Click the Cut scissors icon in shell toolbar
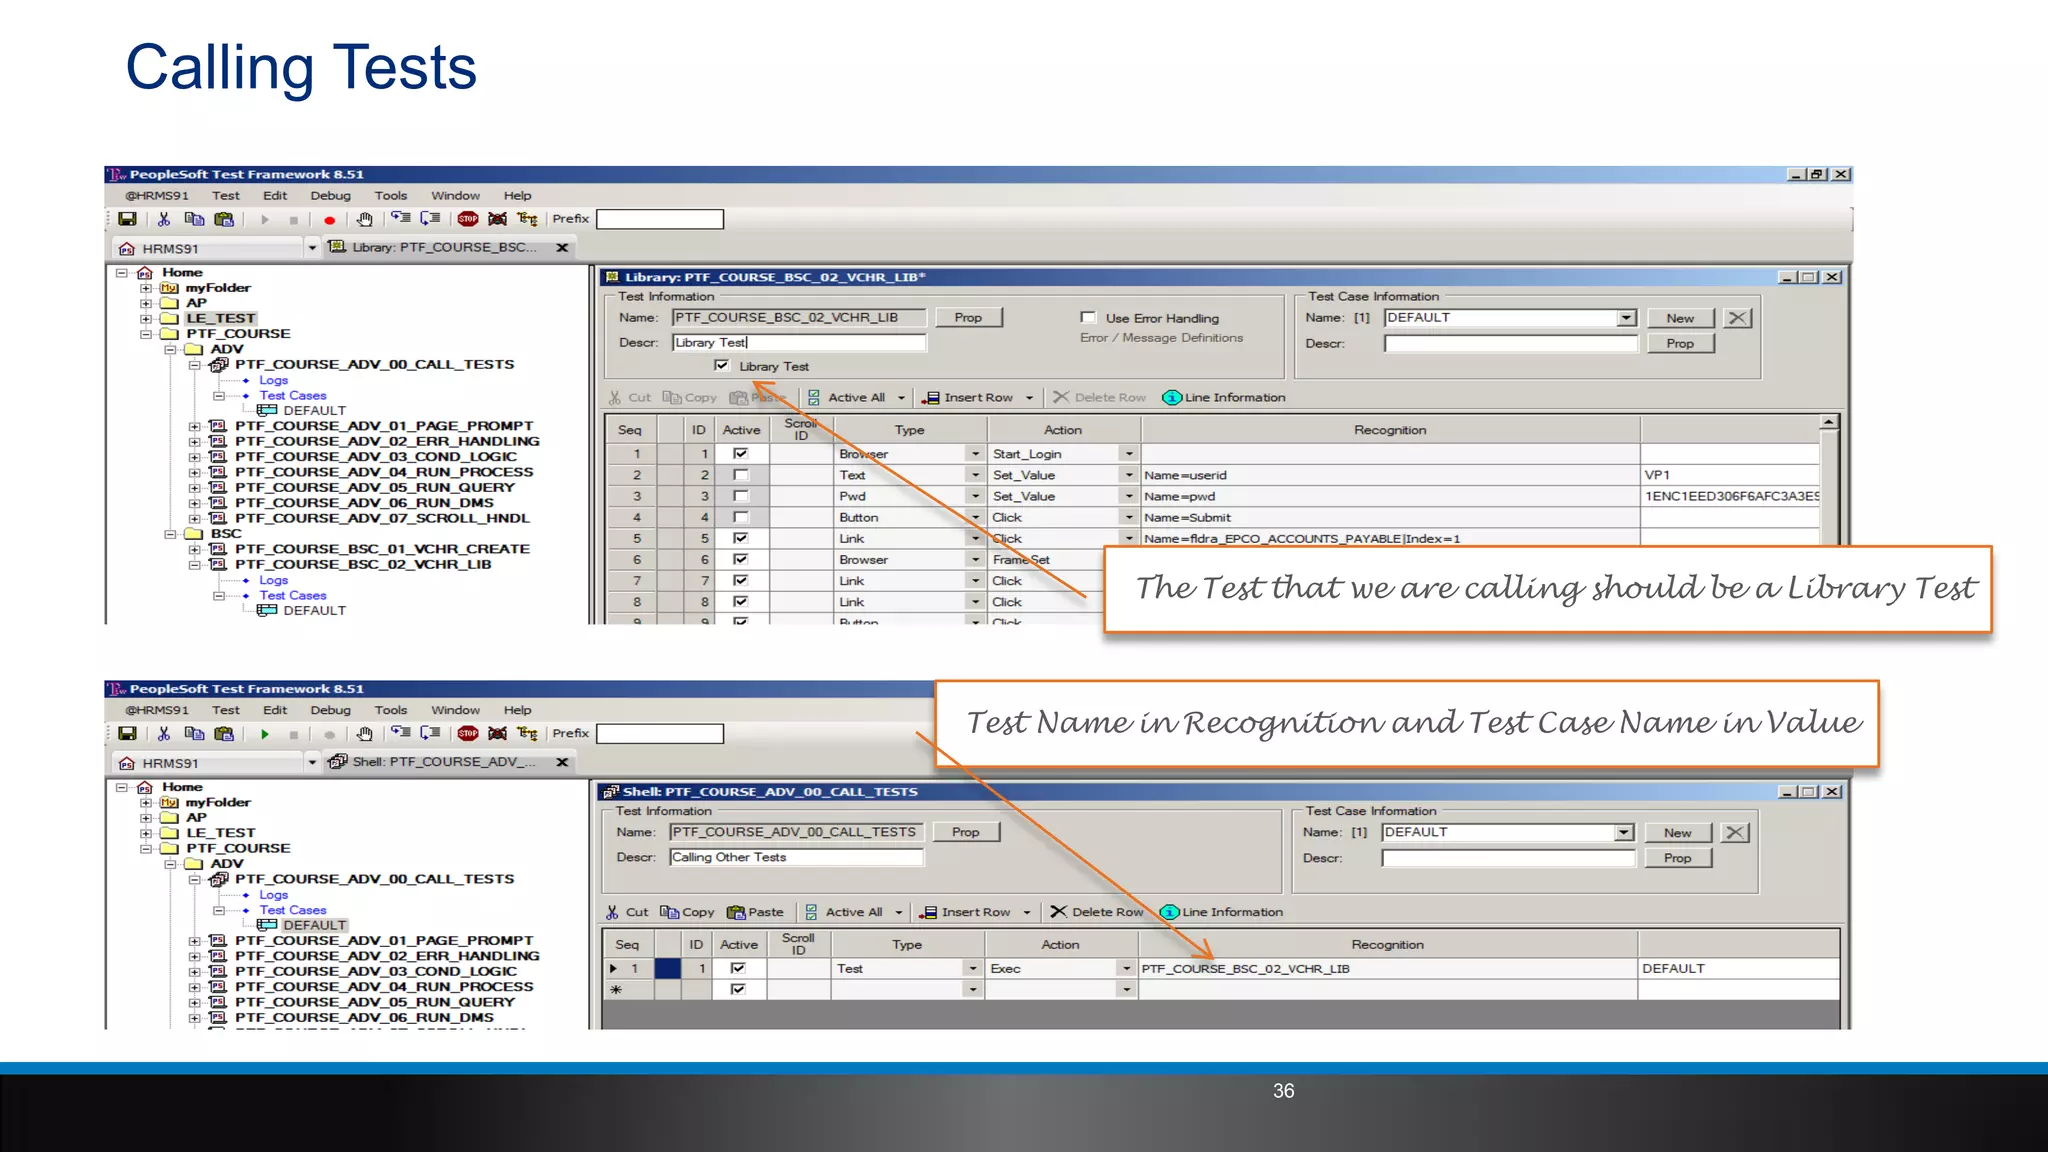 coord(612,912)
